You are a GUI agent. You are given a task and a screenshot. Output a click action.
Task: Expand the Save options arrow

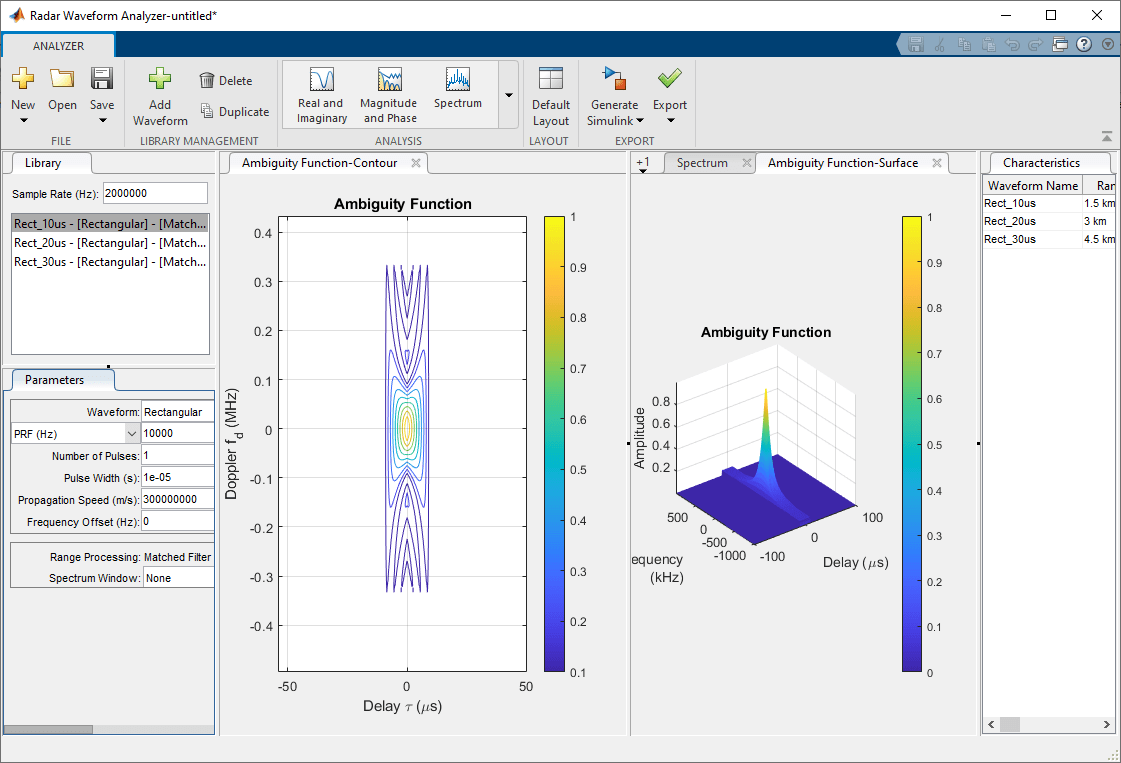click(x=102, y=121)
